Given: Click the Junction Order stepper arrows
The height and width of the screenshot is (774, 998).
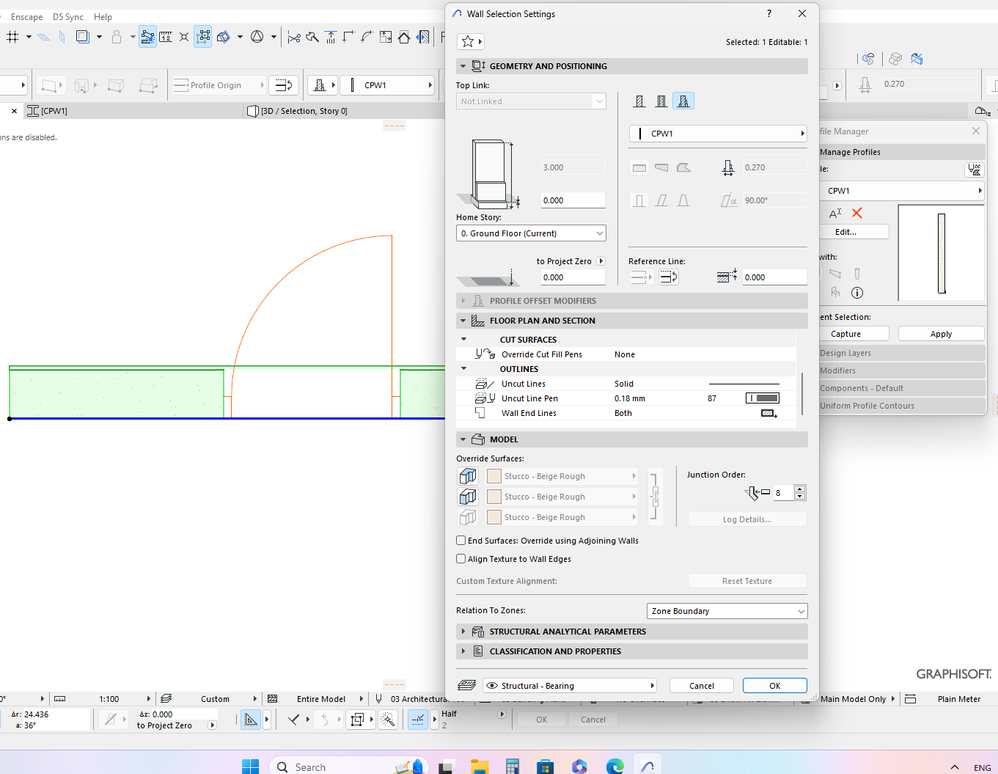Looking at the screenshot, I should [x=800, y=492].
